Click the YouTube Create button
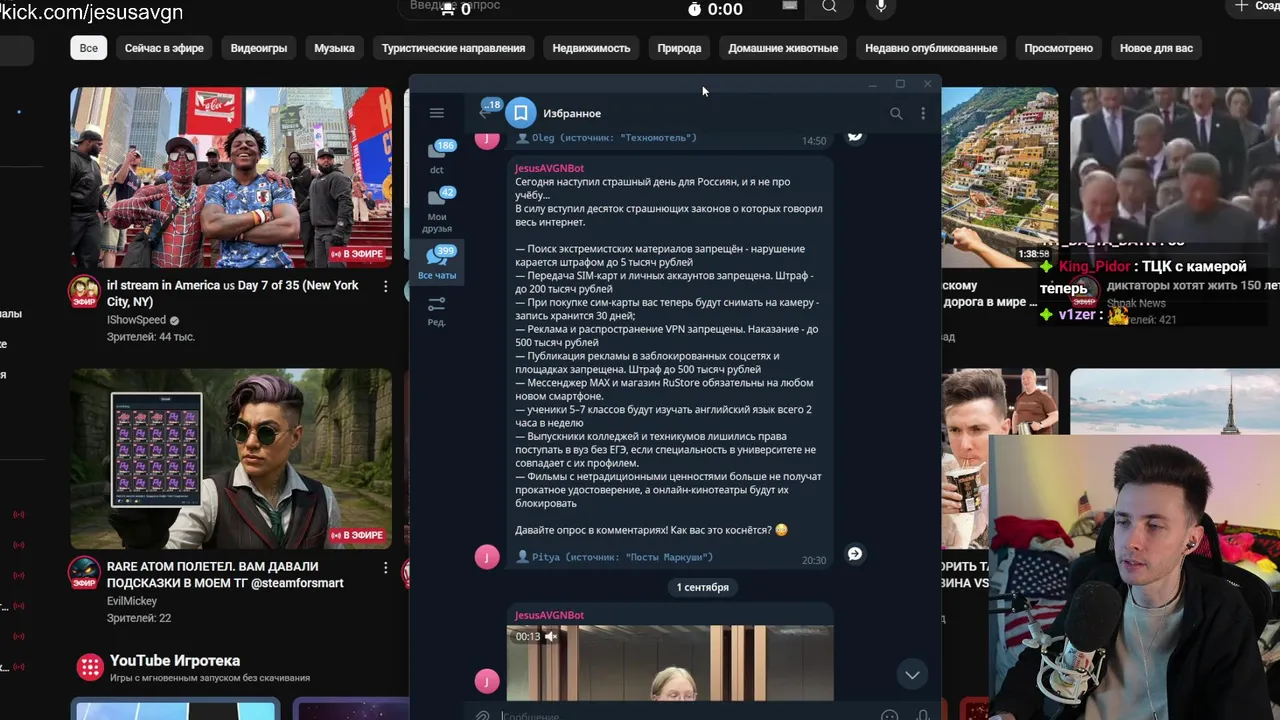This screenshot has width=1280, height=720. click(x=1254, y=7)
